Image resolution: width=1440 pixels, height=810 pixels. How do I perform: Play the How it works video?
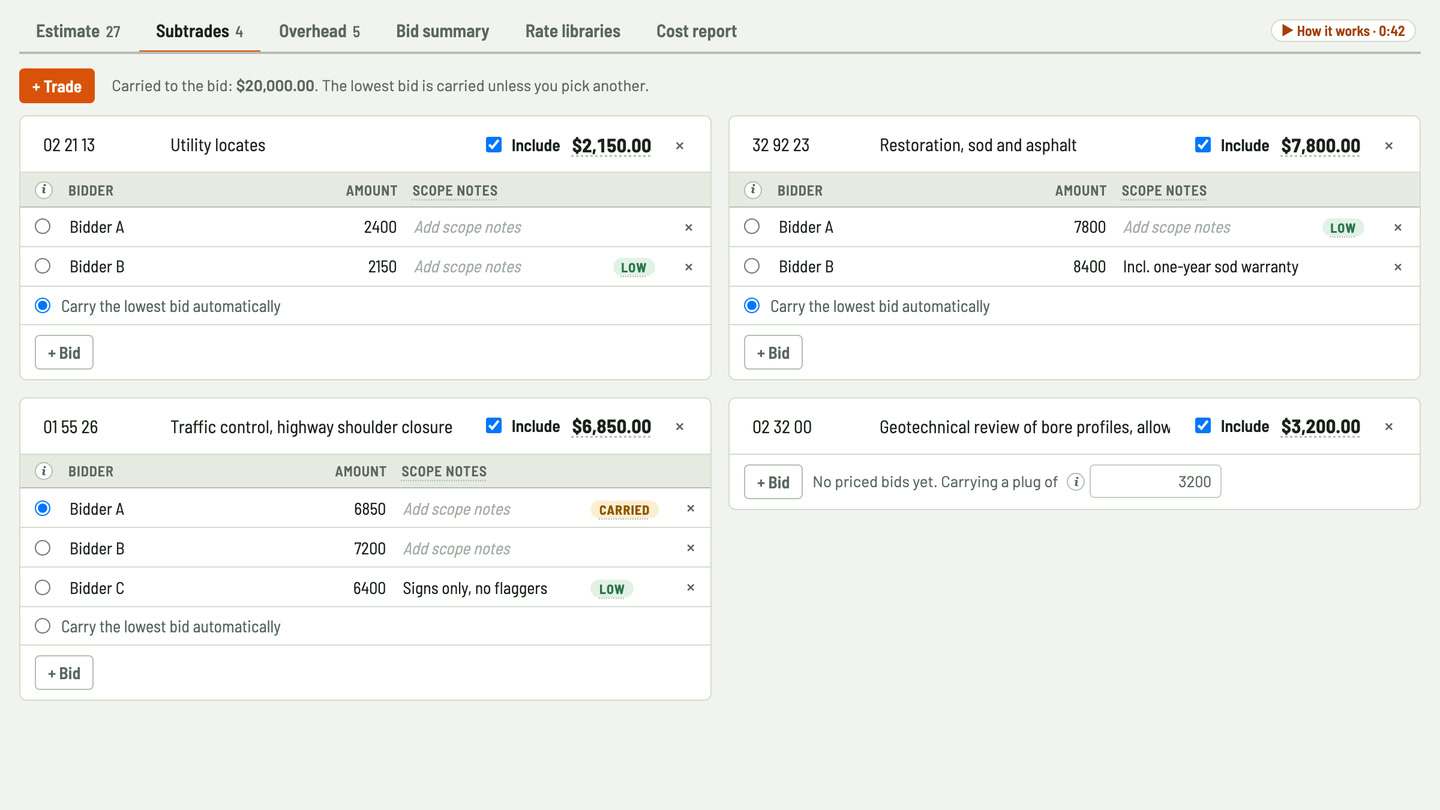pyautogui.click(x=1343, y=31)
